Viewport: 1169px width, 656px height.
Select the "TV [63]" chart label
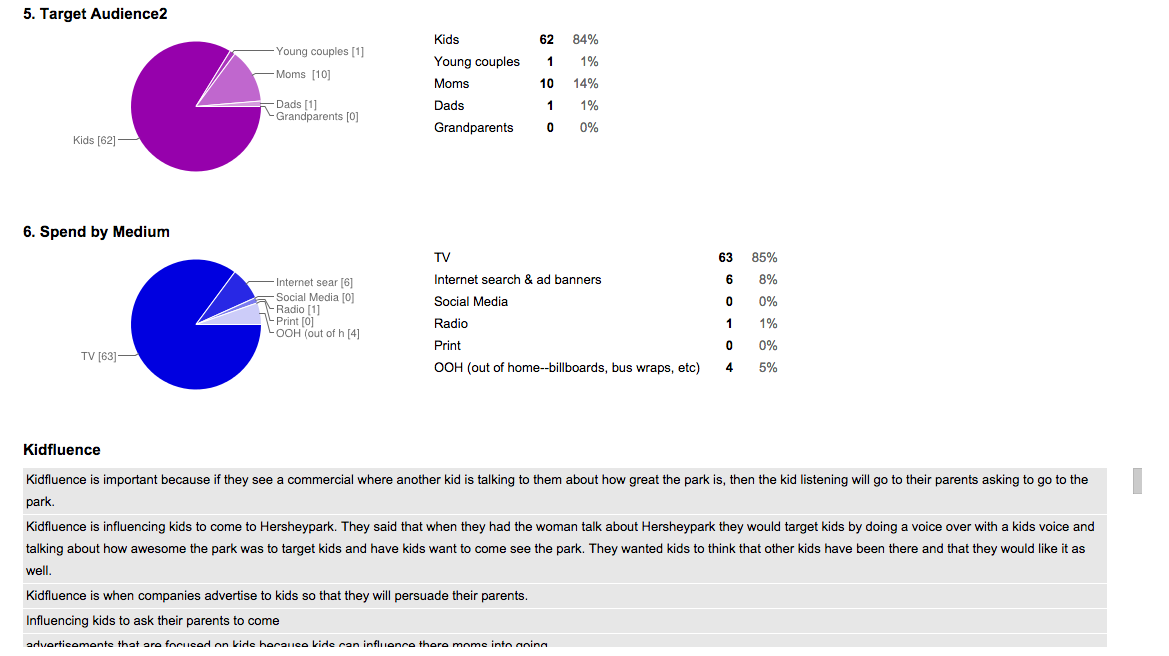(100, 357)
